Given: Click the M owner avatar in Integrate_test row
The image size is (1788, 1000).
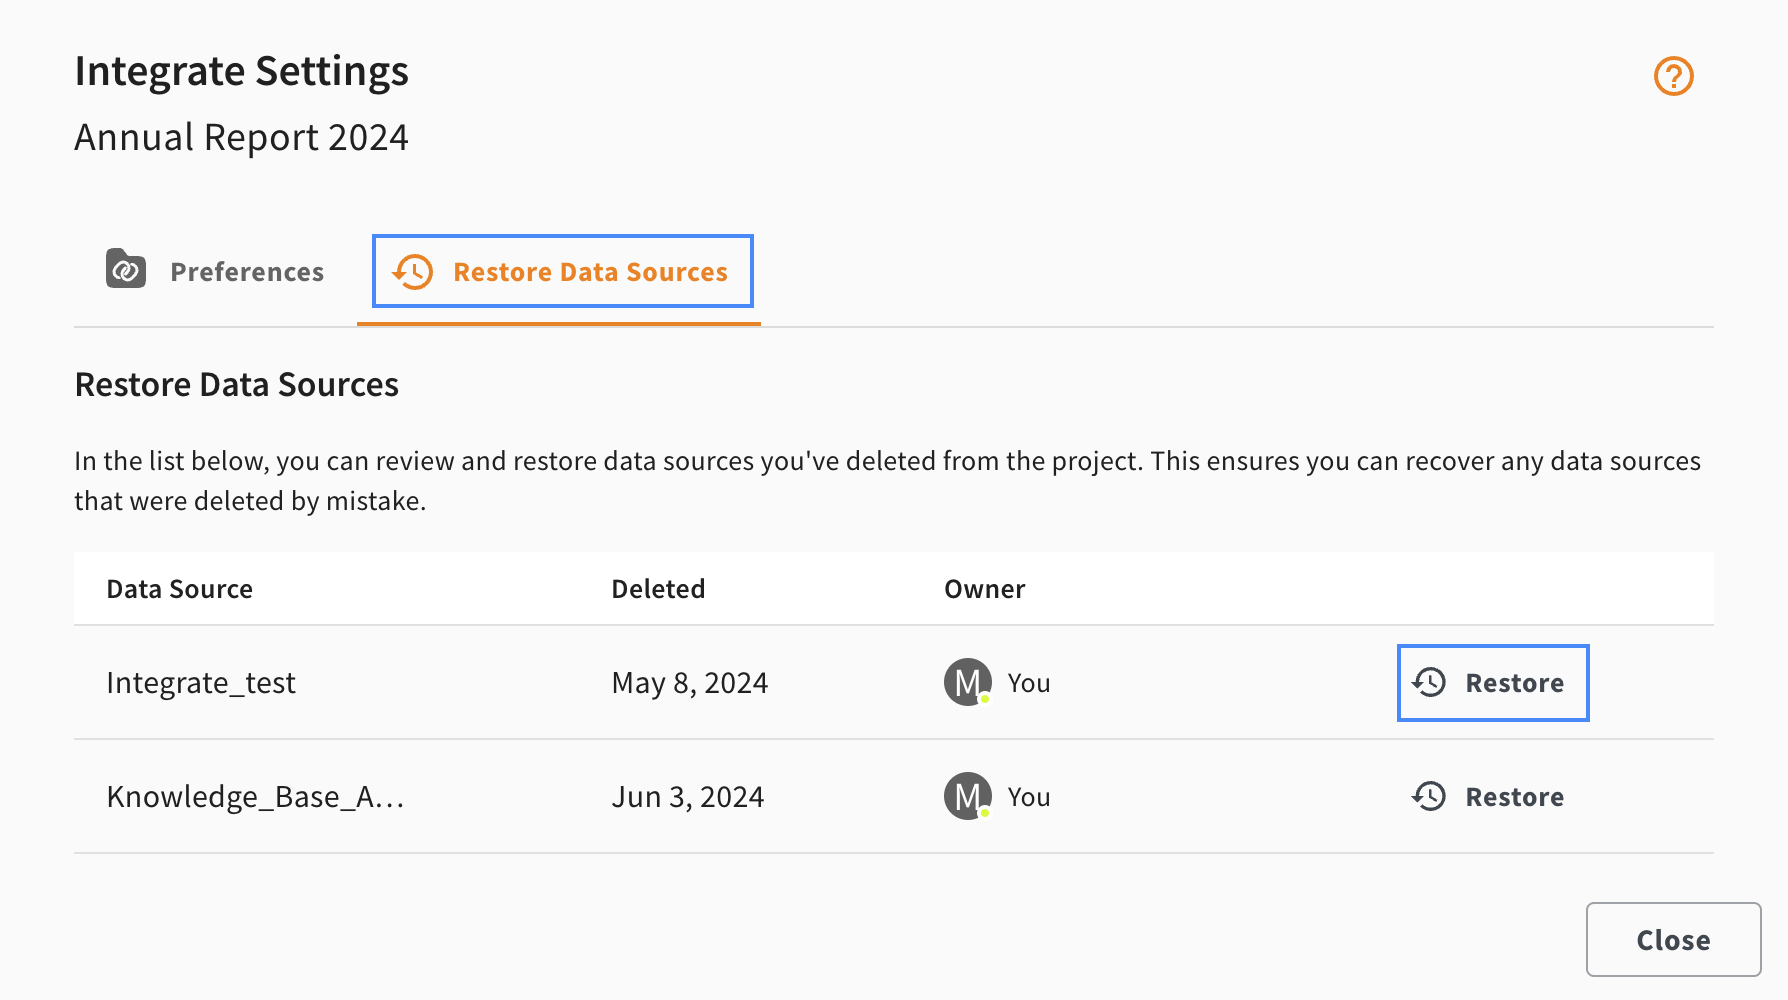Looking at the screenshot, I should point(968,682).
